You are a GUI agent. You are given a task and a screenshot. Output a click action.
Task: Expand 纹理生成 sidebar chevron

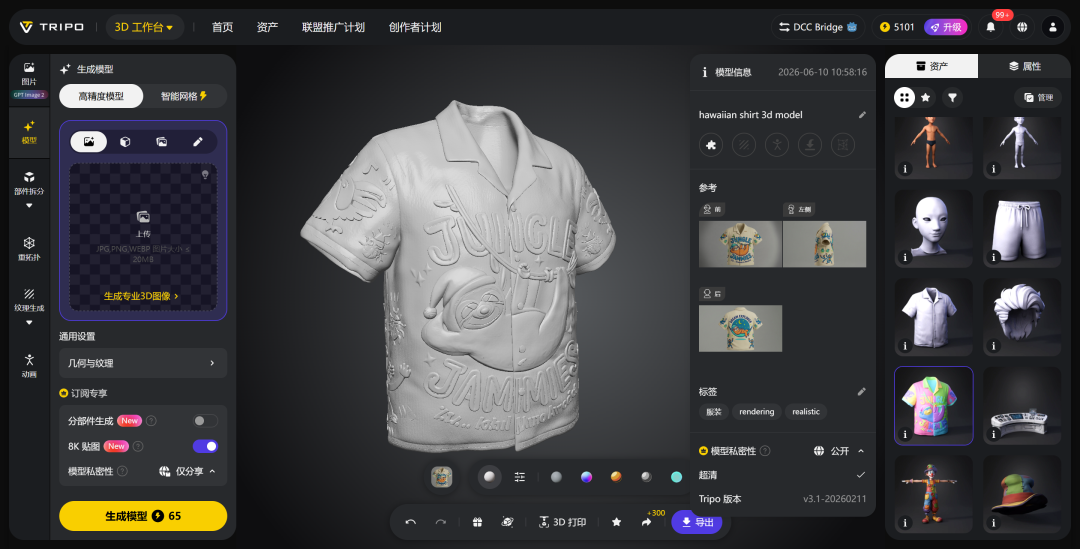click(x=29, y=322)
